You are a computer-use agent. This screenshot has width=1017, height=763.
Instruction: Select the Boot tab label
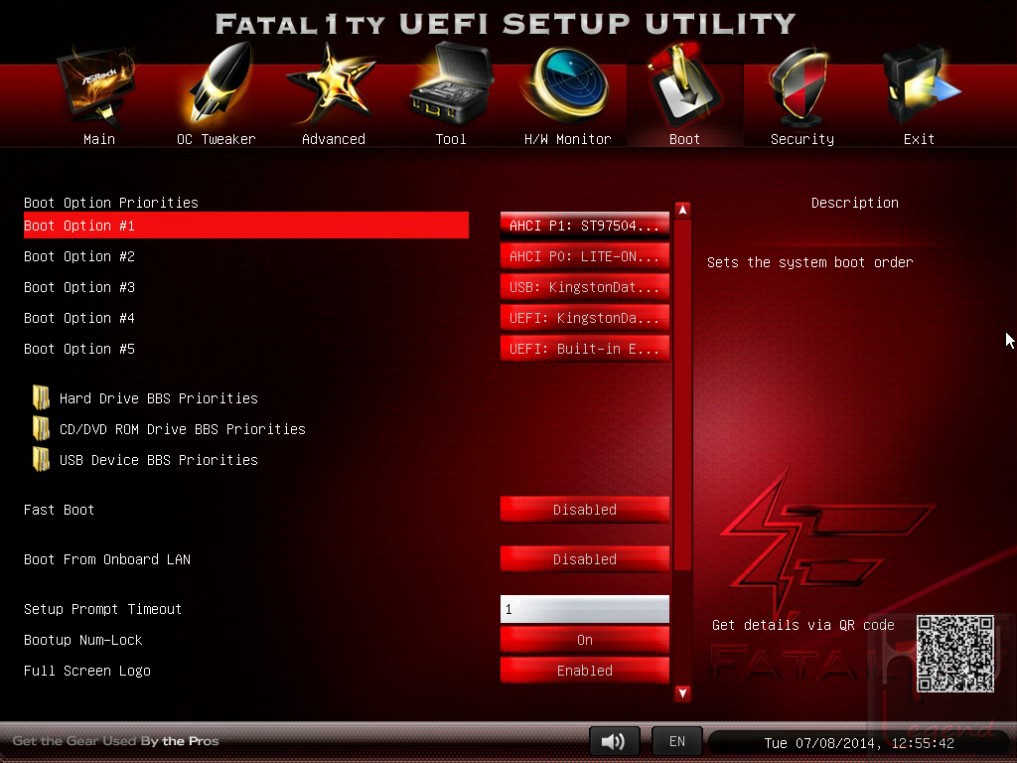tap(684, 139)
